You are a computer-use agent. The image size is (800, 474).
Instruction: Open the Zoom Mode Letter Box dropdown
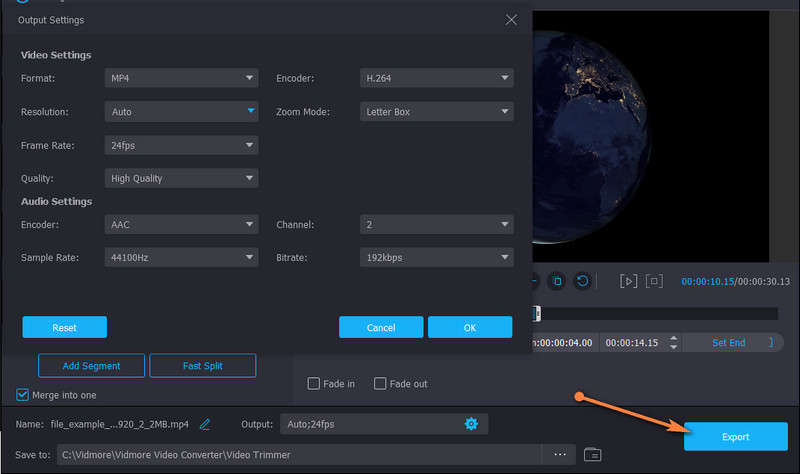coord(437,112)
